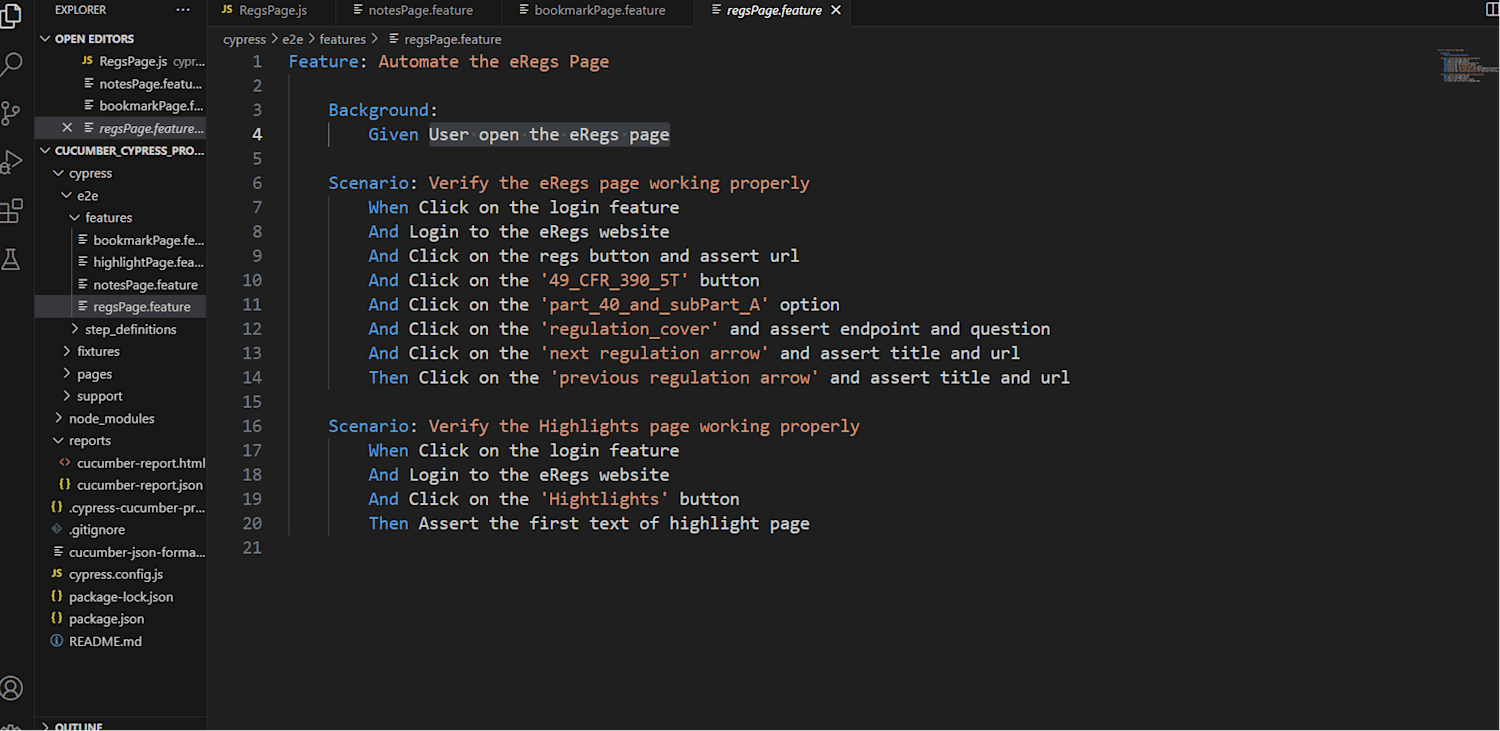Viewport: 1500px width, 731px height.
Task: Collapse the reports folder
Action: [58, 441]
